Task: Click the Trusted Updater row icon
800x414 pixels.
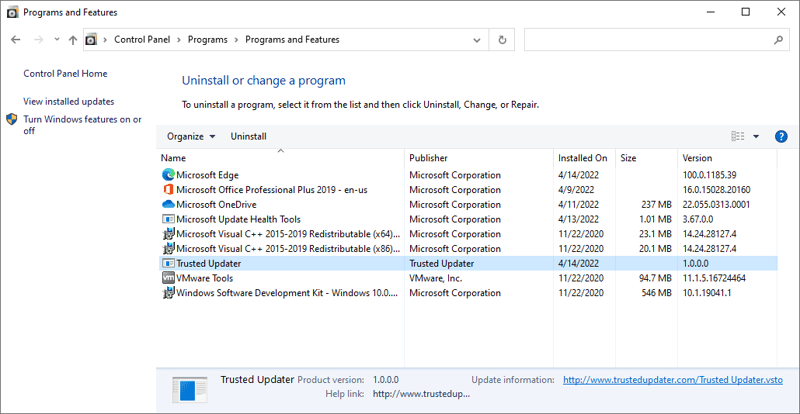Action: click(168, 264)
